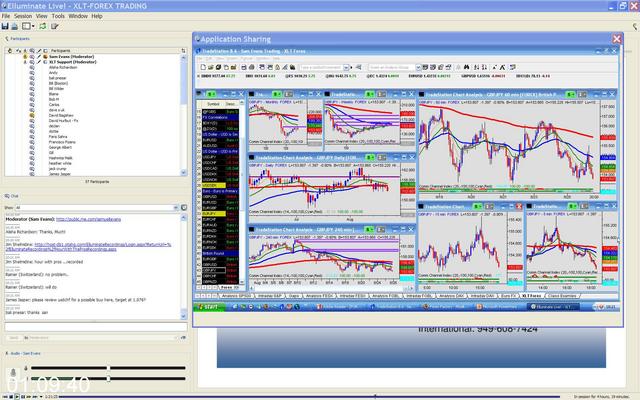Open second combo dropdown in TradeStation toolbar

click(x=418, y=67)
